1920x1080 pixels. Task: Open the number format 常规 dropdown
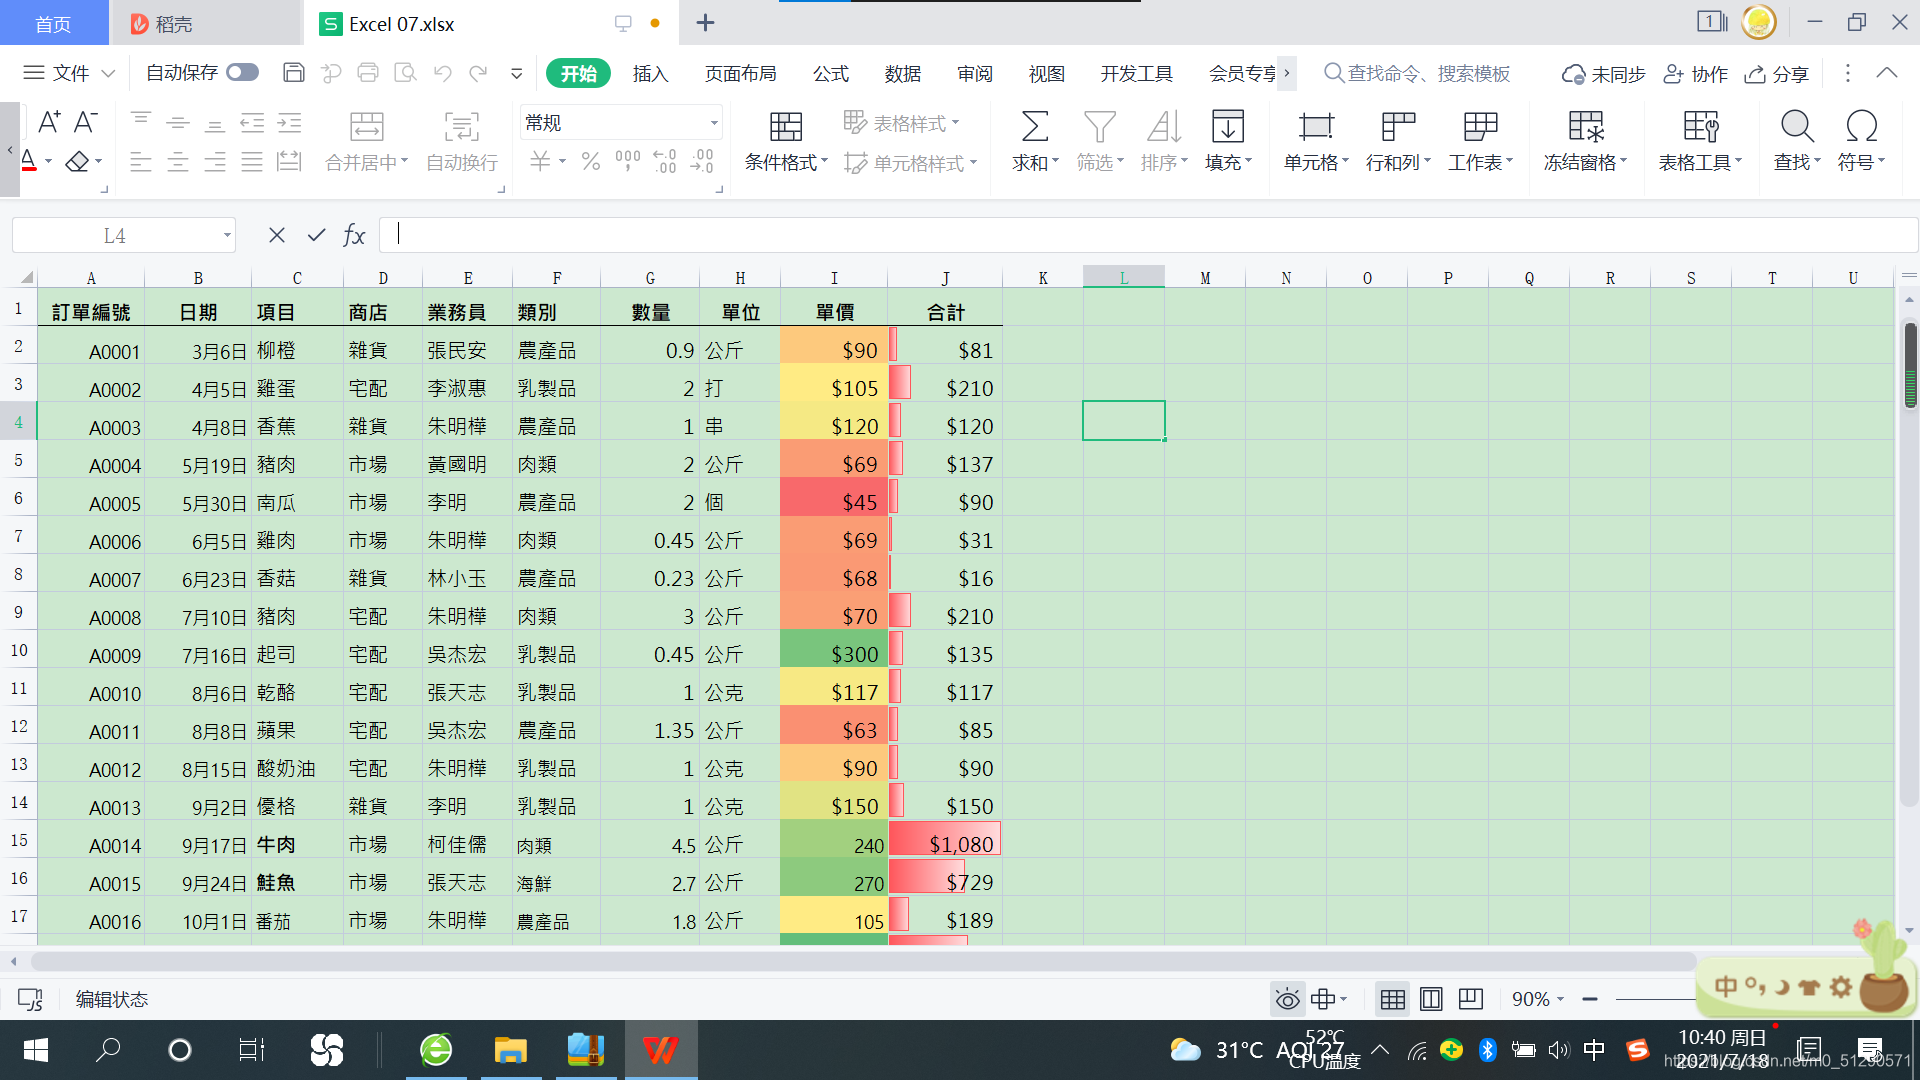click(x=714, y=123)
